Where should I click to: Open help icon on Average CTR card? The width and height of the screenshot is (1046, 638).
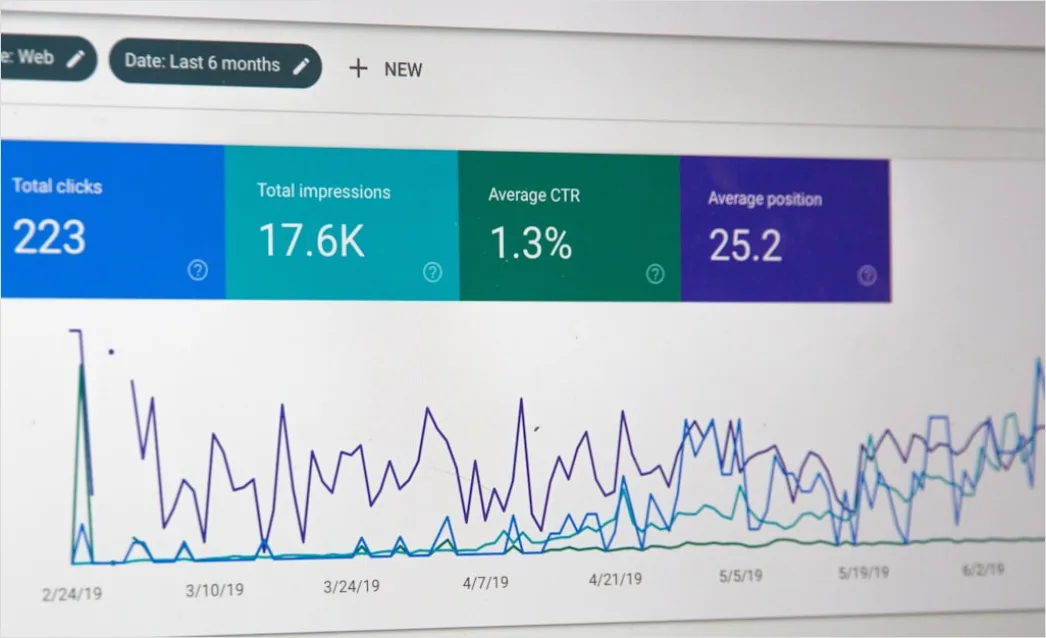coord(655,274)
